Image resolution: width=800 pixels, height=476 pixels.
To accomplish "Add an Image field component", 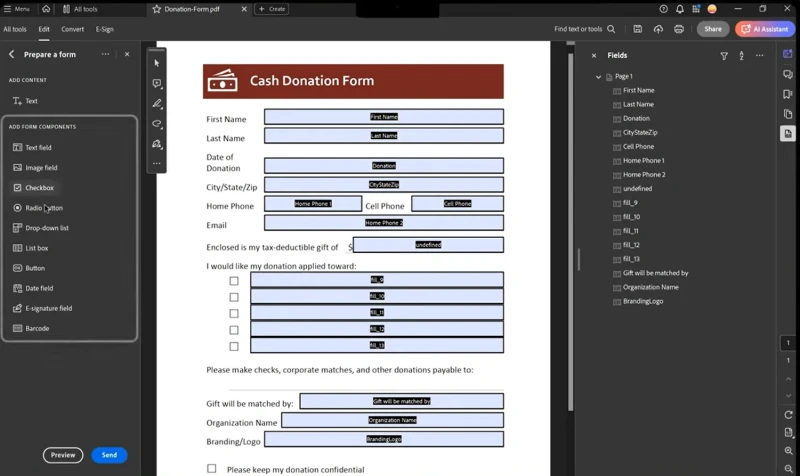I will point(35,167).
